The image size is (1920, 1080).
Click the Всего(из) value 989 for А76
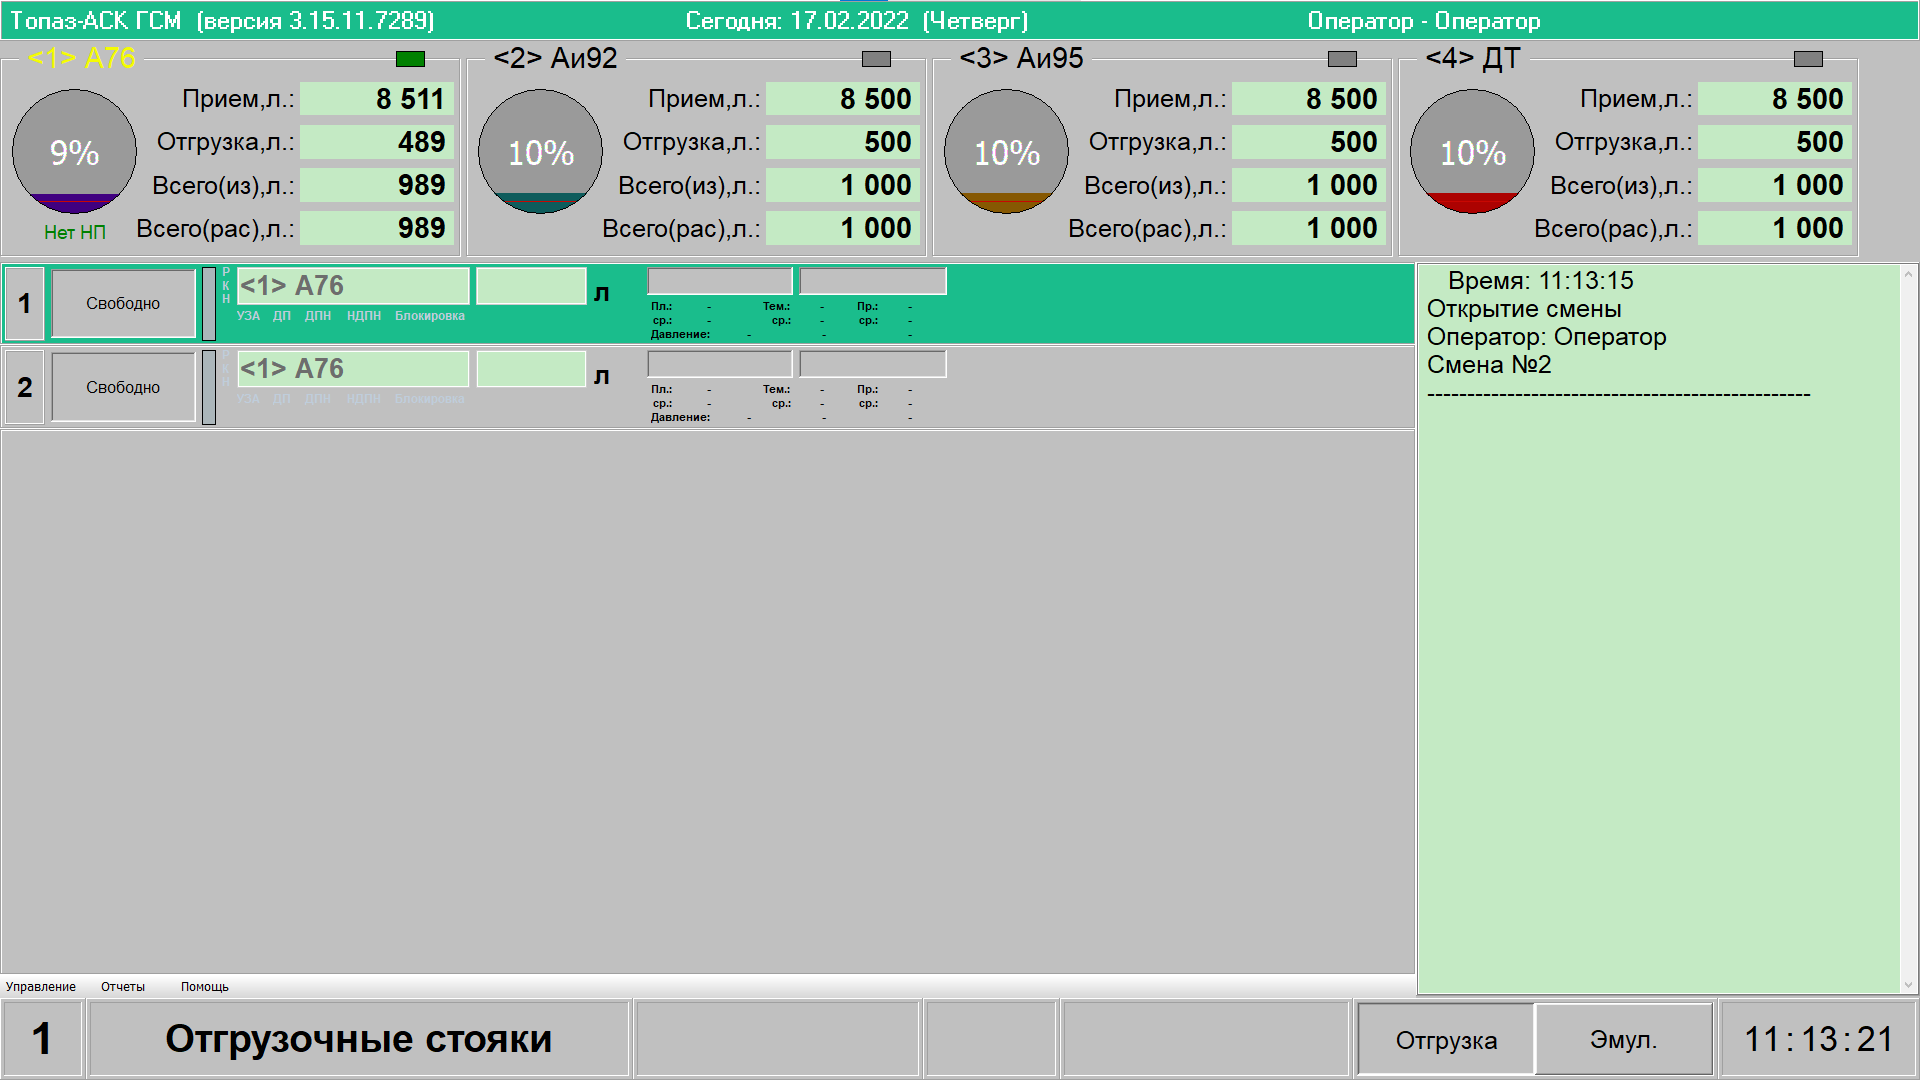(x=377, y=185)
